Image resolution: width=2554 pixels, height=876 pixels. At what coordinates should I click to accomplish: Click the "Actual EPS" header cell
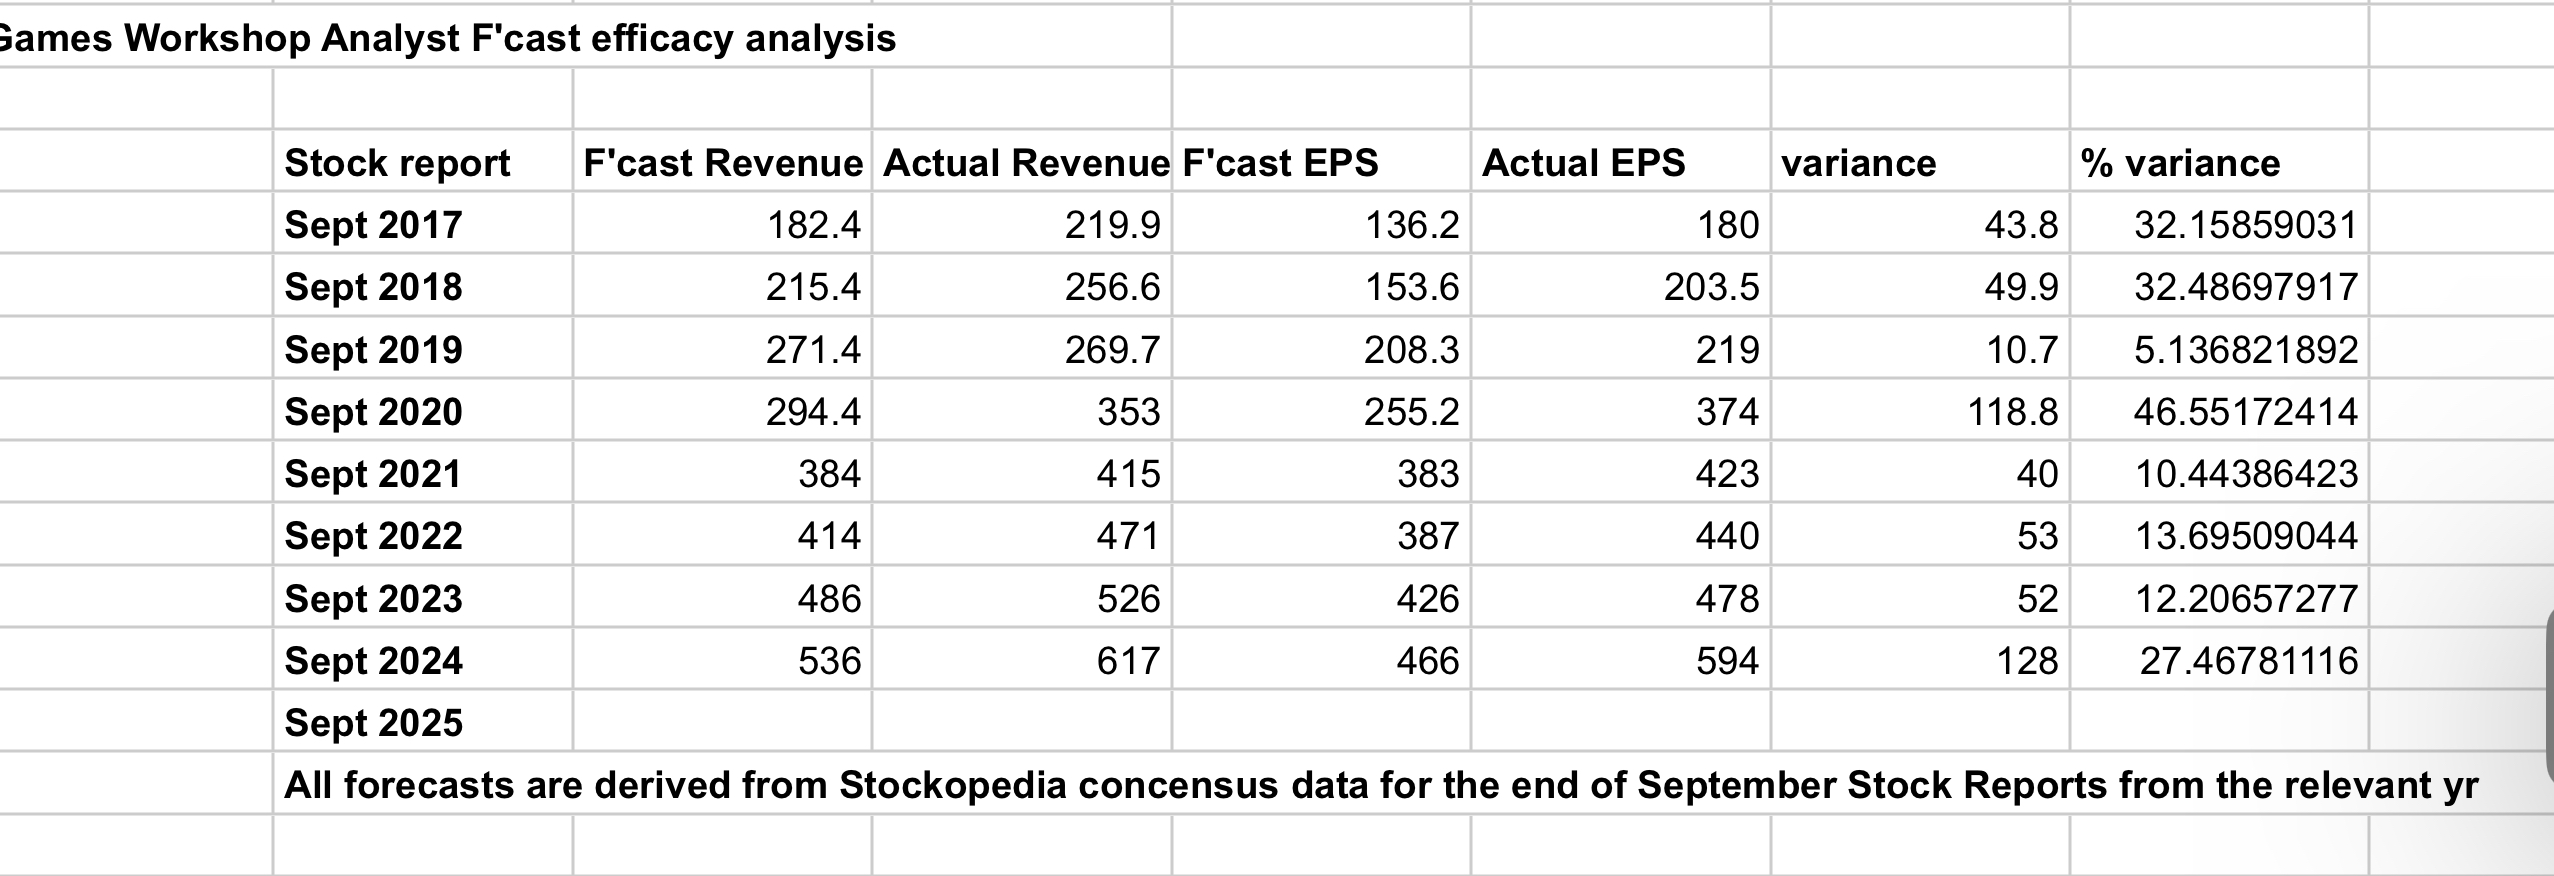click(1583, 162)
